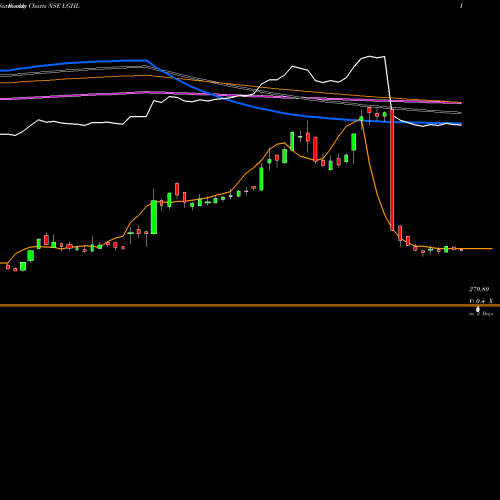
Task: Click the tall red crash candlestick
Action: [x=392, y=170]
